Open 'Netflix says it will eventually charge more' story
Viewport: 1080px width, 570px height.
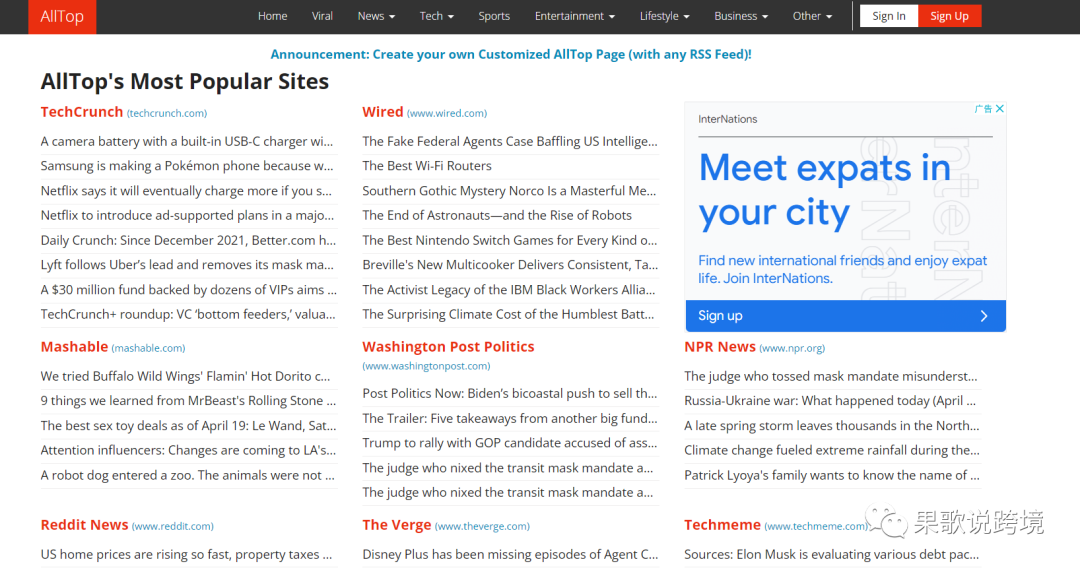click(186, 191)
